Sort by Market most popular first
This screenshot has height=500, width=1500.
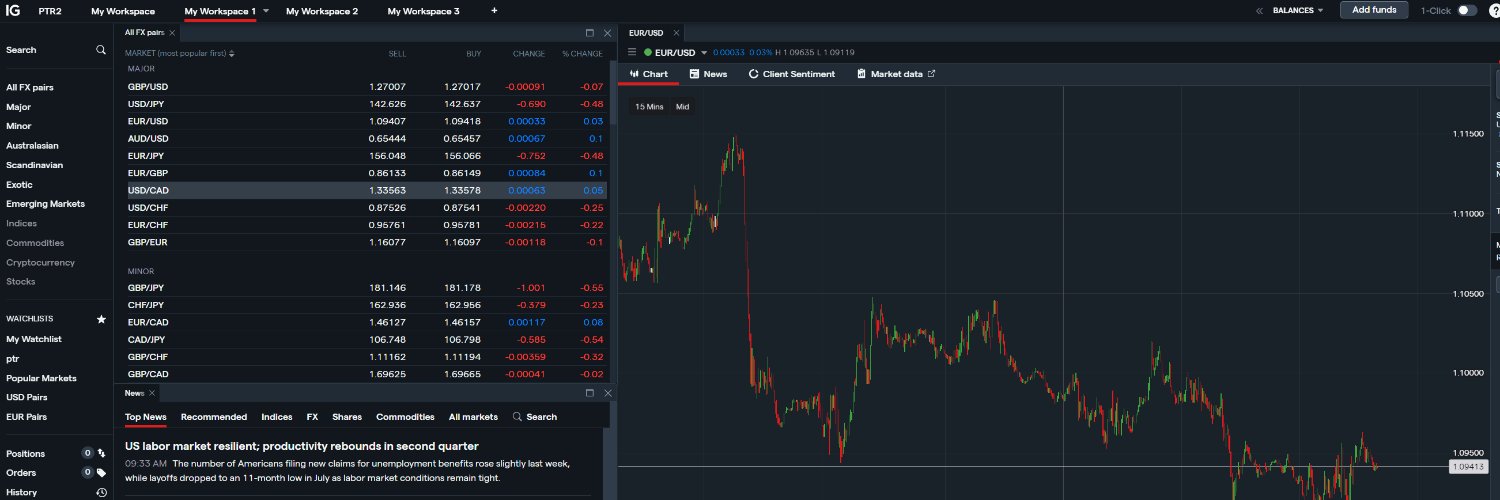click(181, 53)
